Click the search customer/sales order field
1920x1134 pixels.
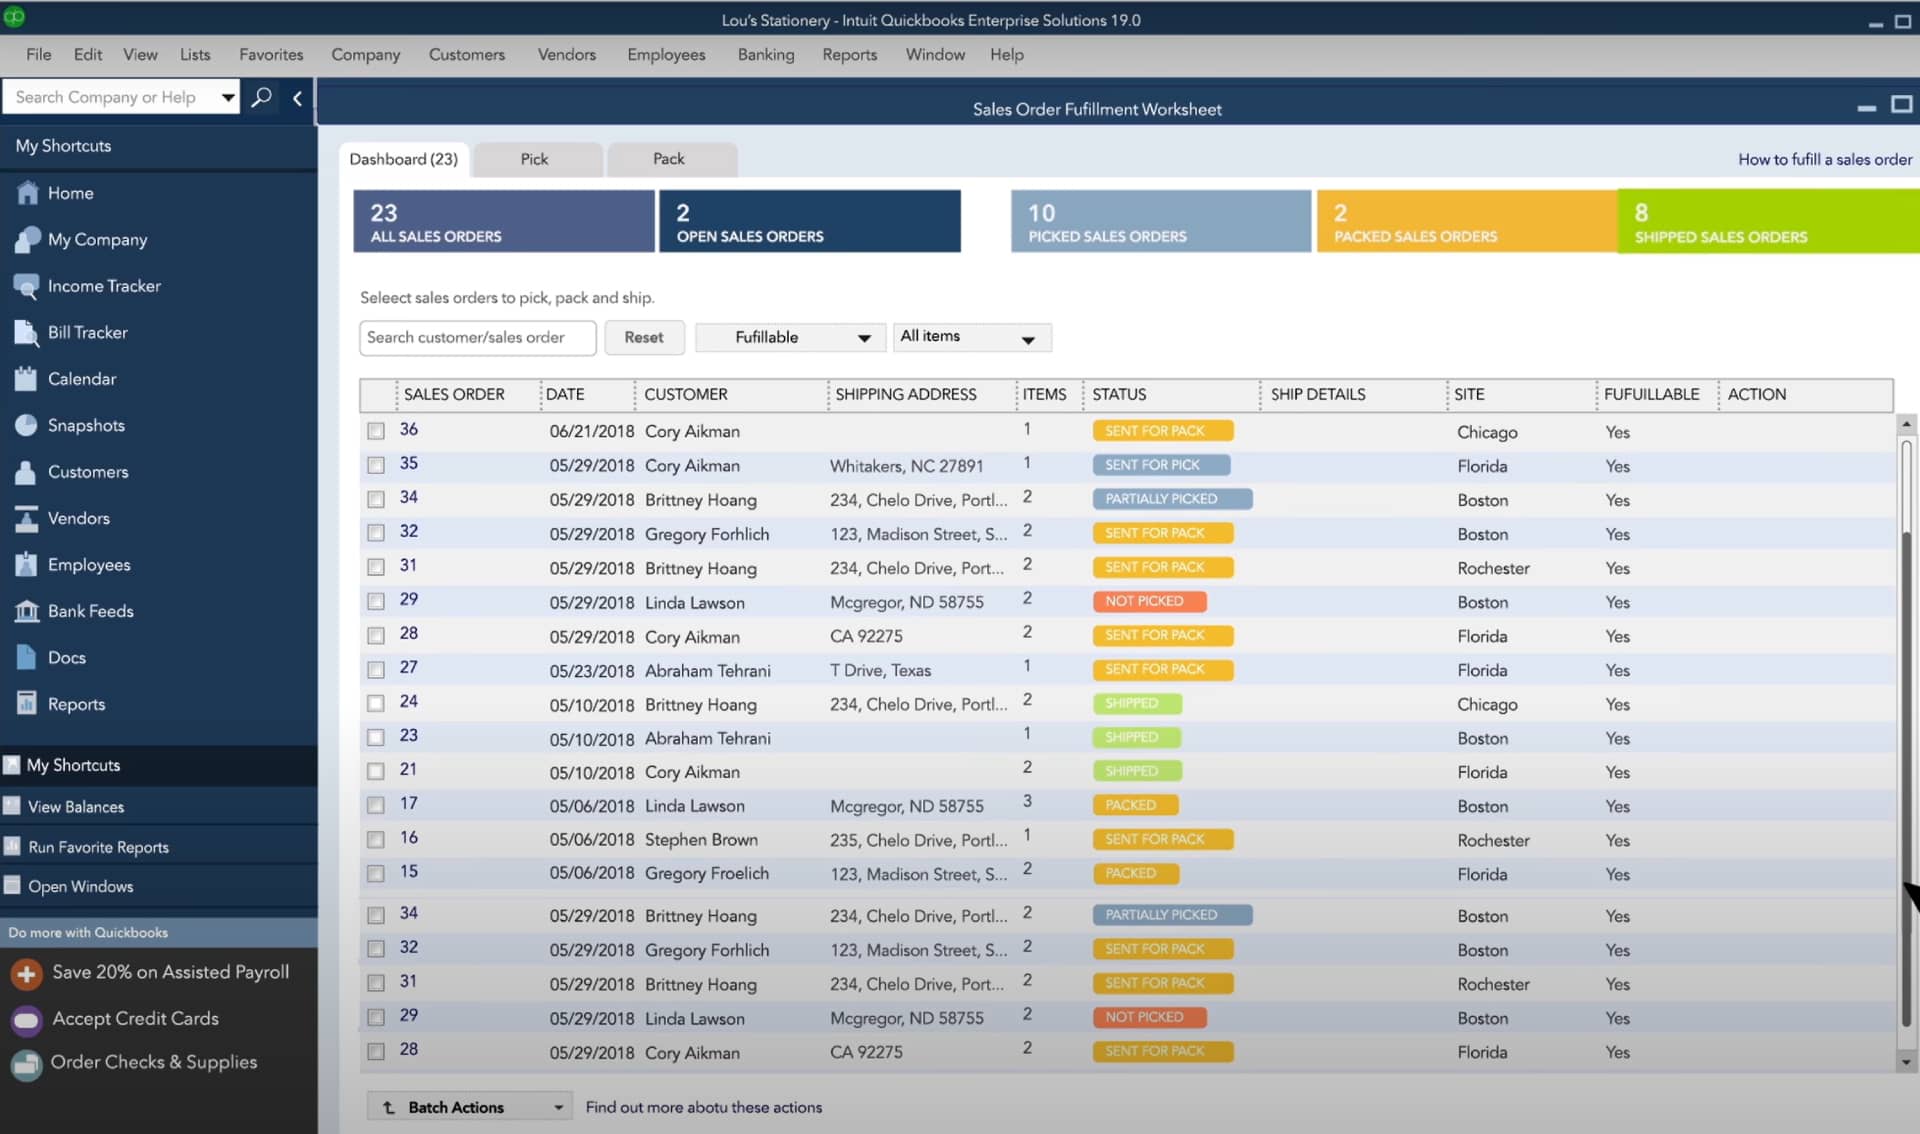pyautogui.click(x=478, y=337)
